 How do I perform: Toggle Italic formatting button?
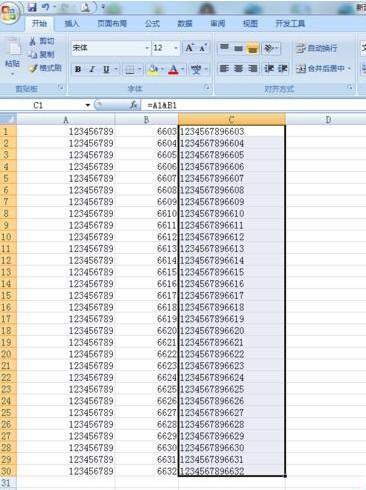(x=92, y=69)
